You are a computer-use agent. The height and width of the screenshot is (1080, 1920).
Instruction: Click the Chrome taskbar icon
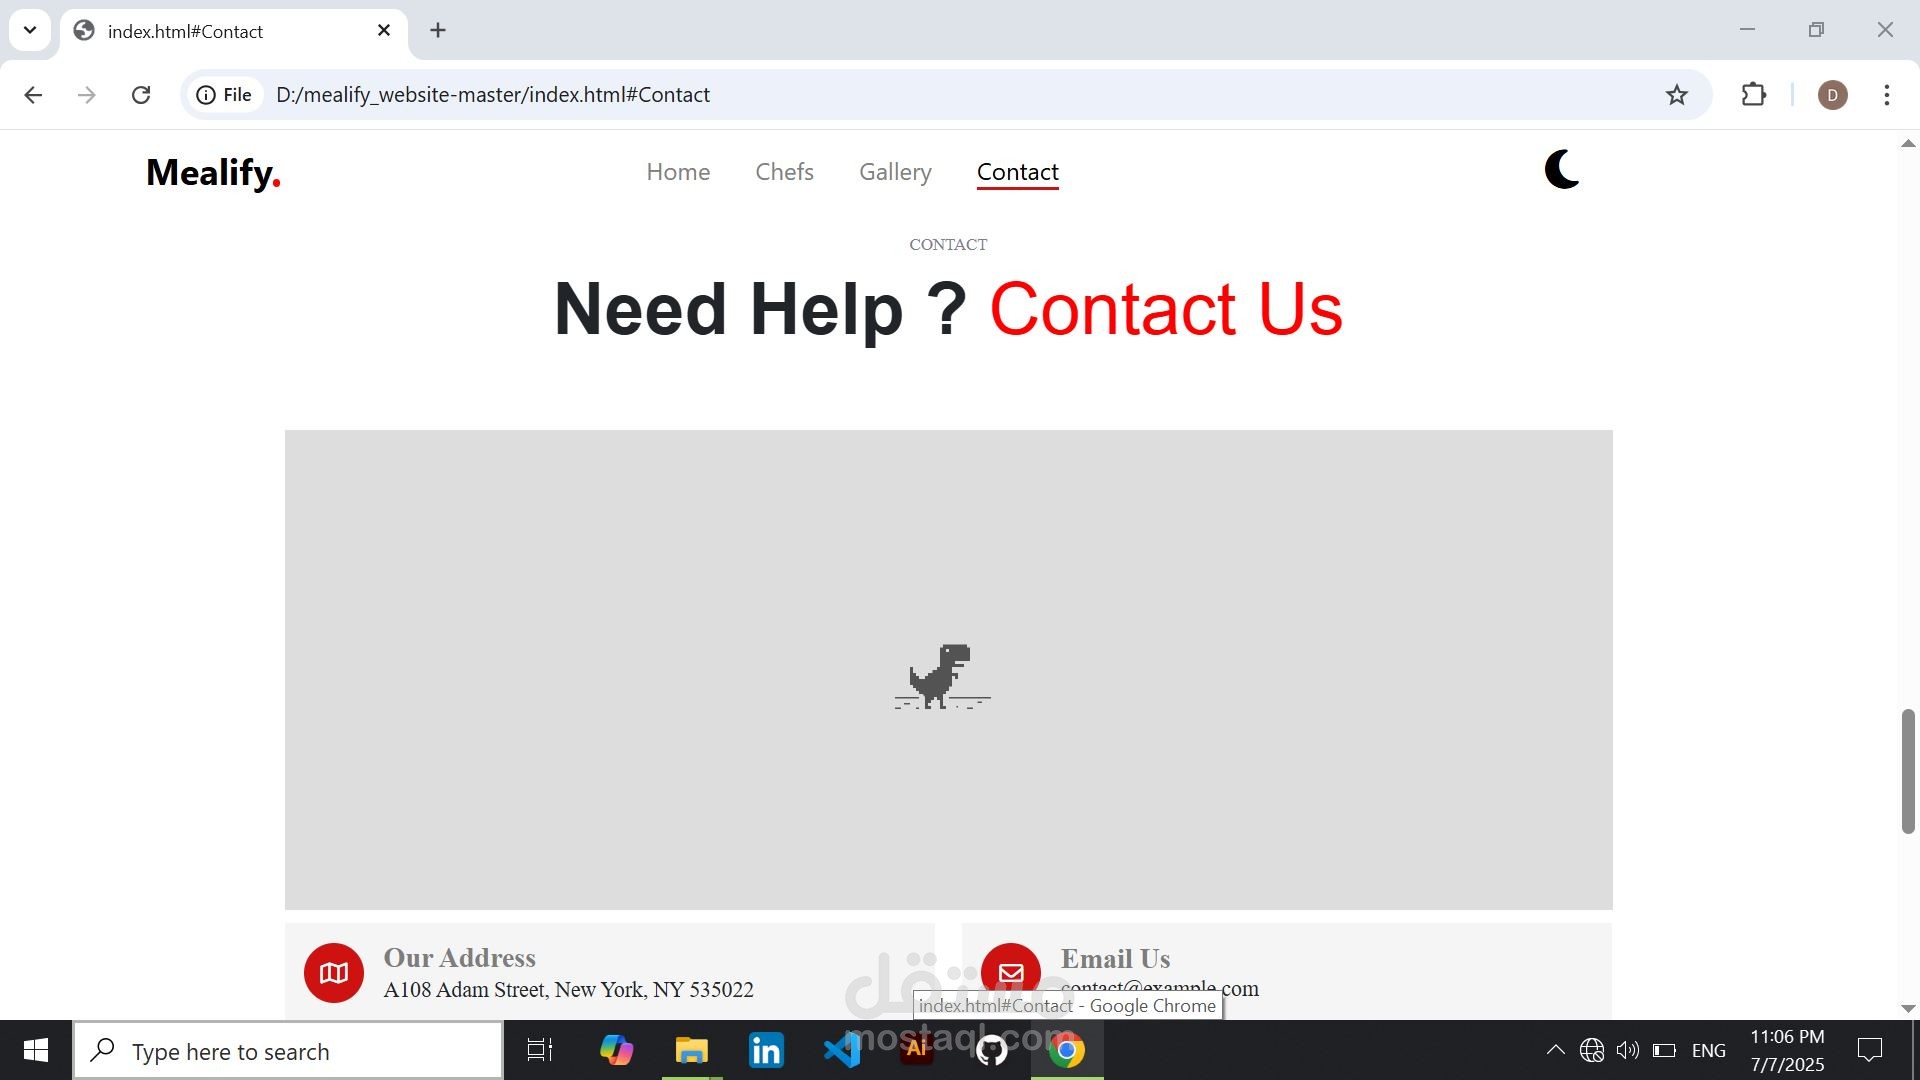[x=1066, y=1051]
